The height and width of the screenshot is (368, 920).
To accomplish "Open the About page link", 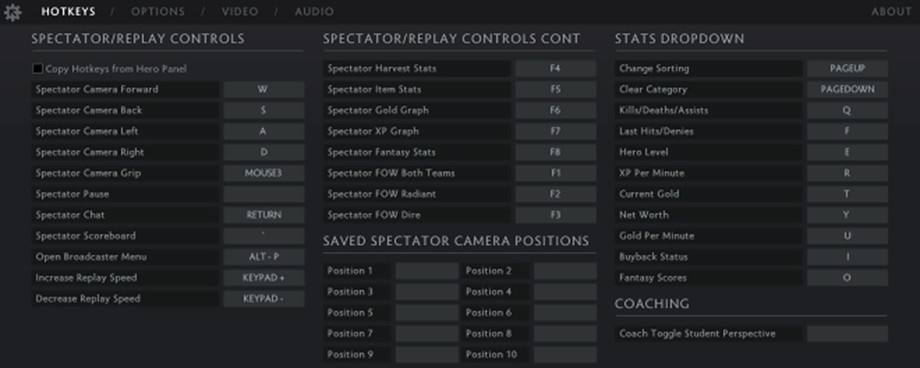I will point(891,11).
